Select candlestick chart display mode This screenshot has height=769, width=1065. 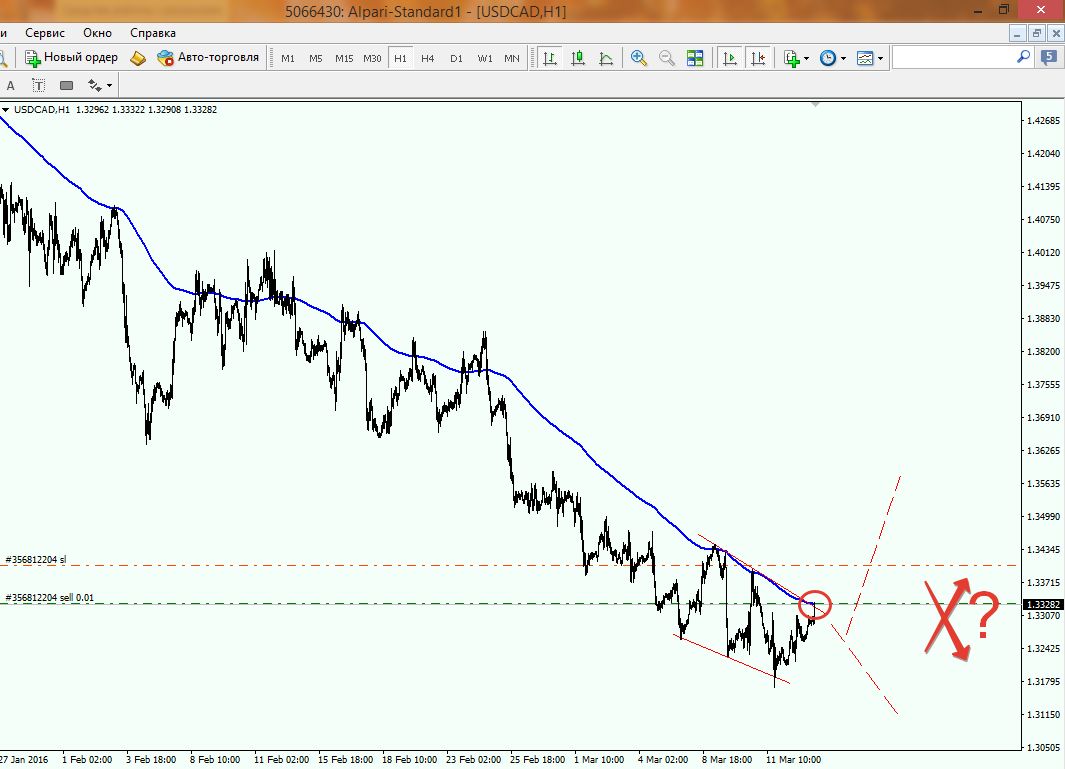578,58
